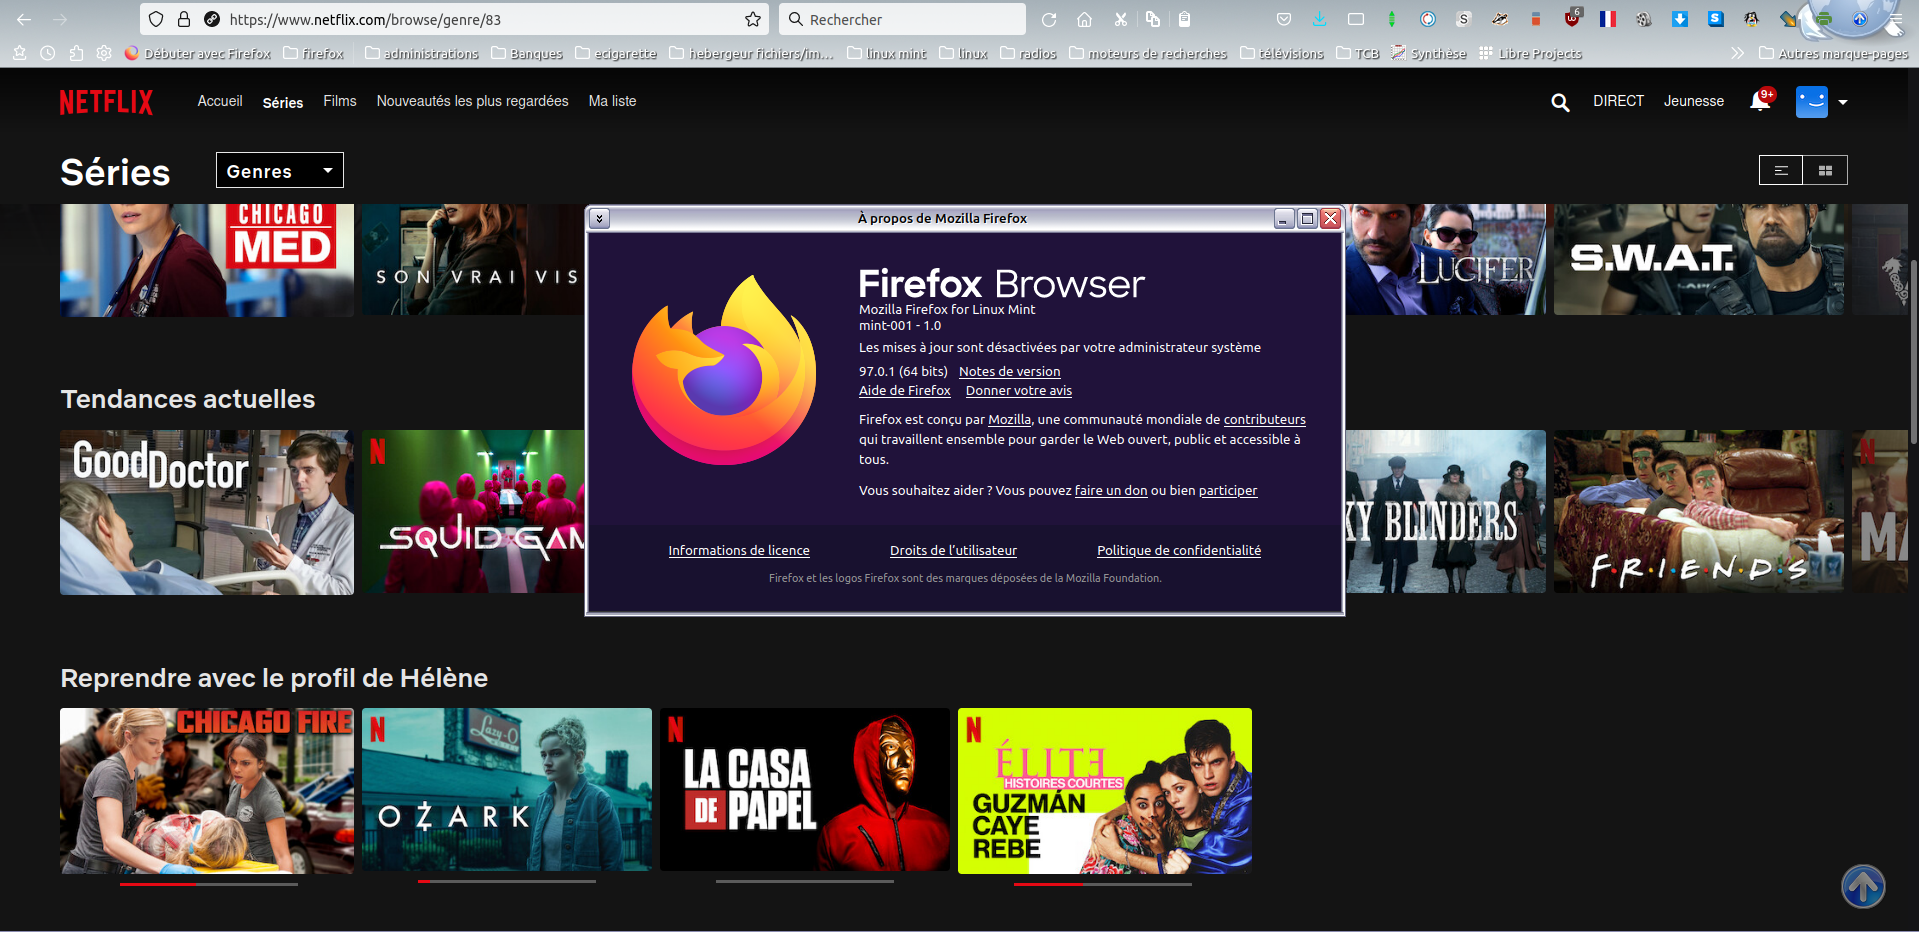
Task: Click the scroll-to-top arrow button
Action: point(1863,886)
